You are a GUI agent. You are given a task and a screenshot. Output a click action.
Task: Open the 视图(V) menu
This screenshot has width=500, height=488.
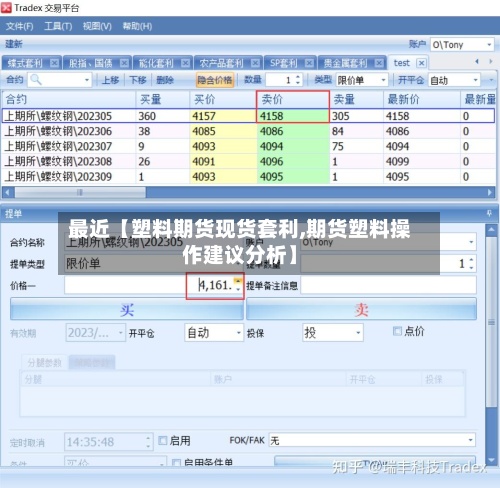point(97,26)
